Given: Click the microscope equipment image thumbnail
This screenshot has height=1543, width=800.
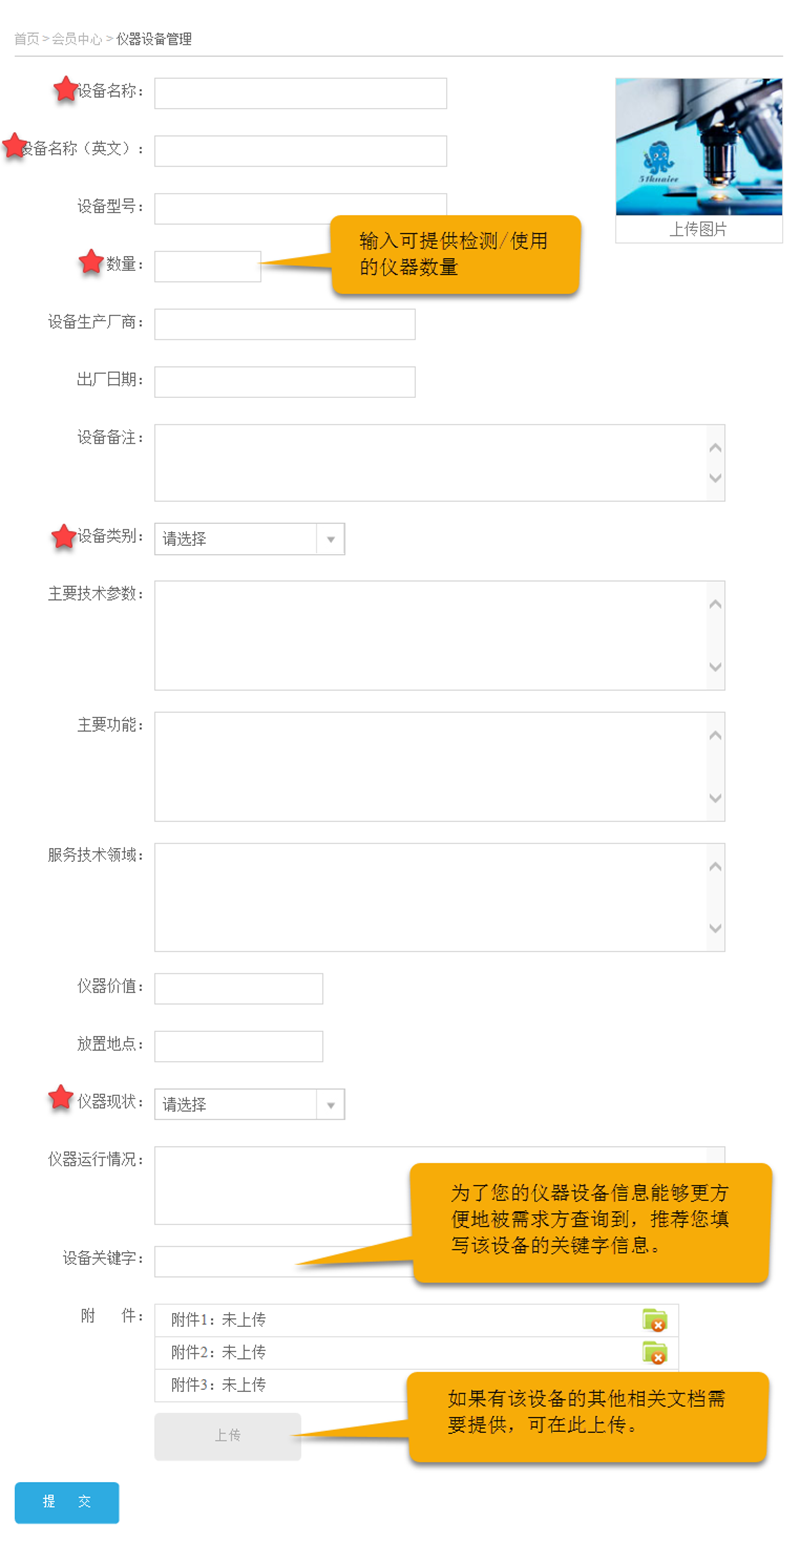Looking at the screenshot, I should 698,147.
